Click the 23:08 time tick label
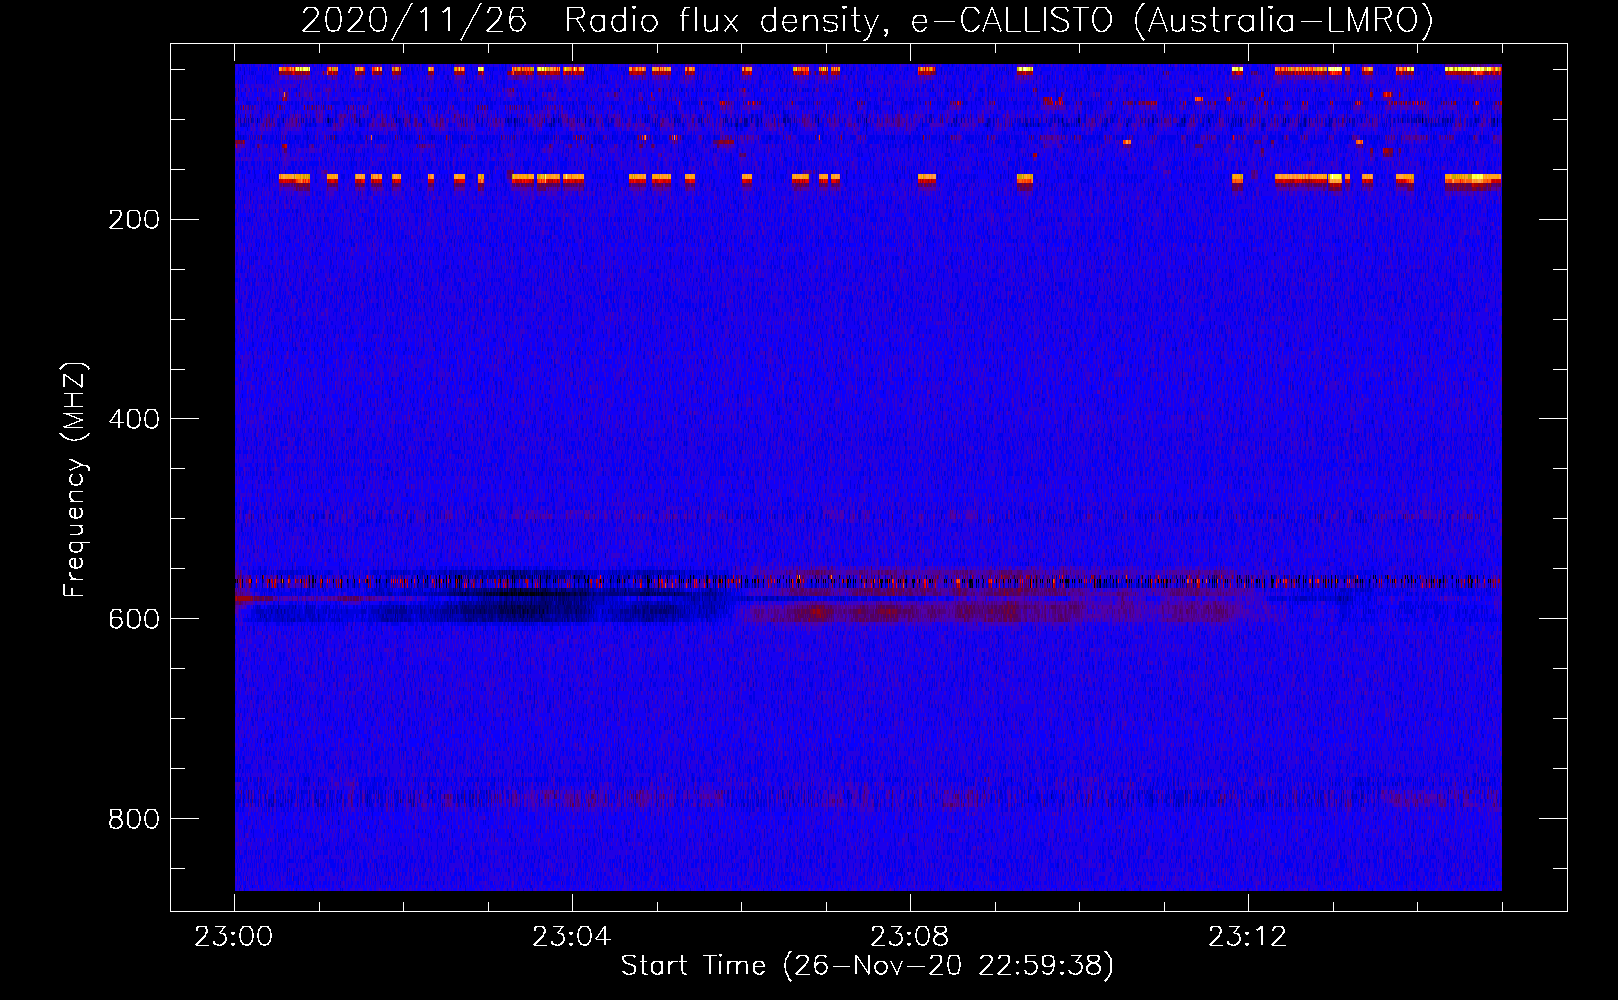The height and width of the screenshot is (1000, 1618). tap(909, 937)
